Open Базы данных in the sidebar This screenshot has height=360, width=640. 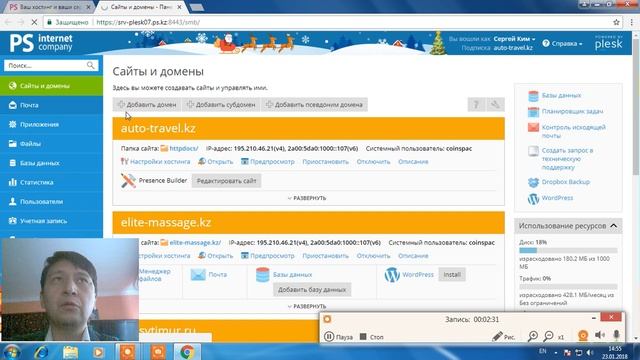click(51, 163)
